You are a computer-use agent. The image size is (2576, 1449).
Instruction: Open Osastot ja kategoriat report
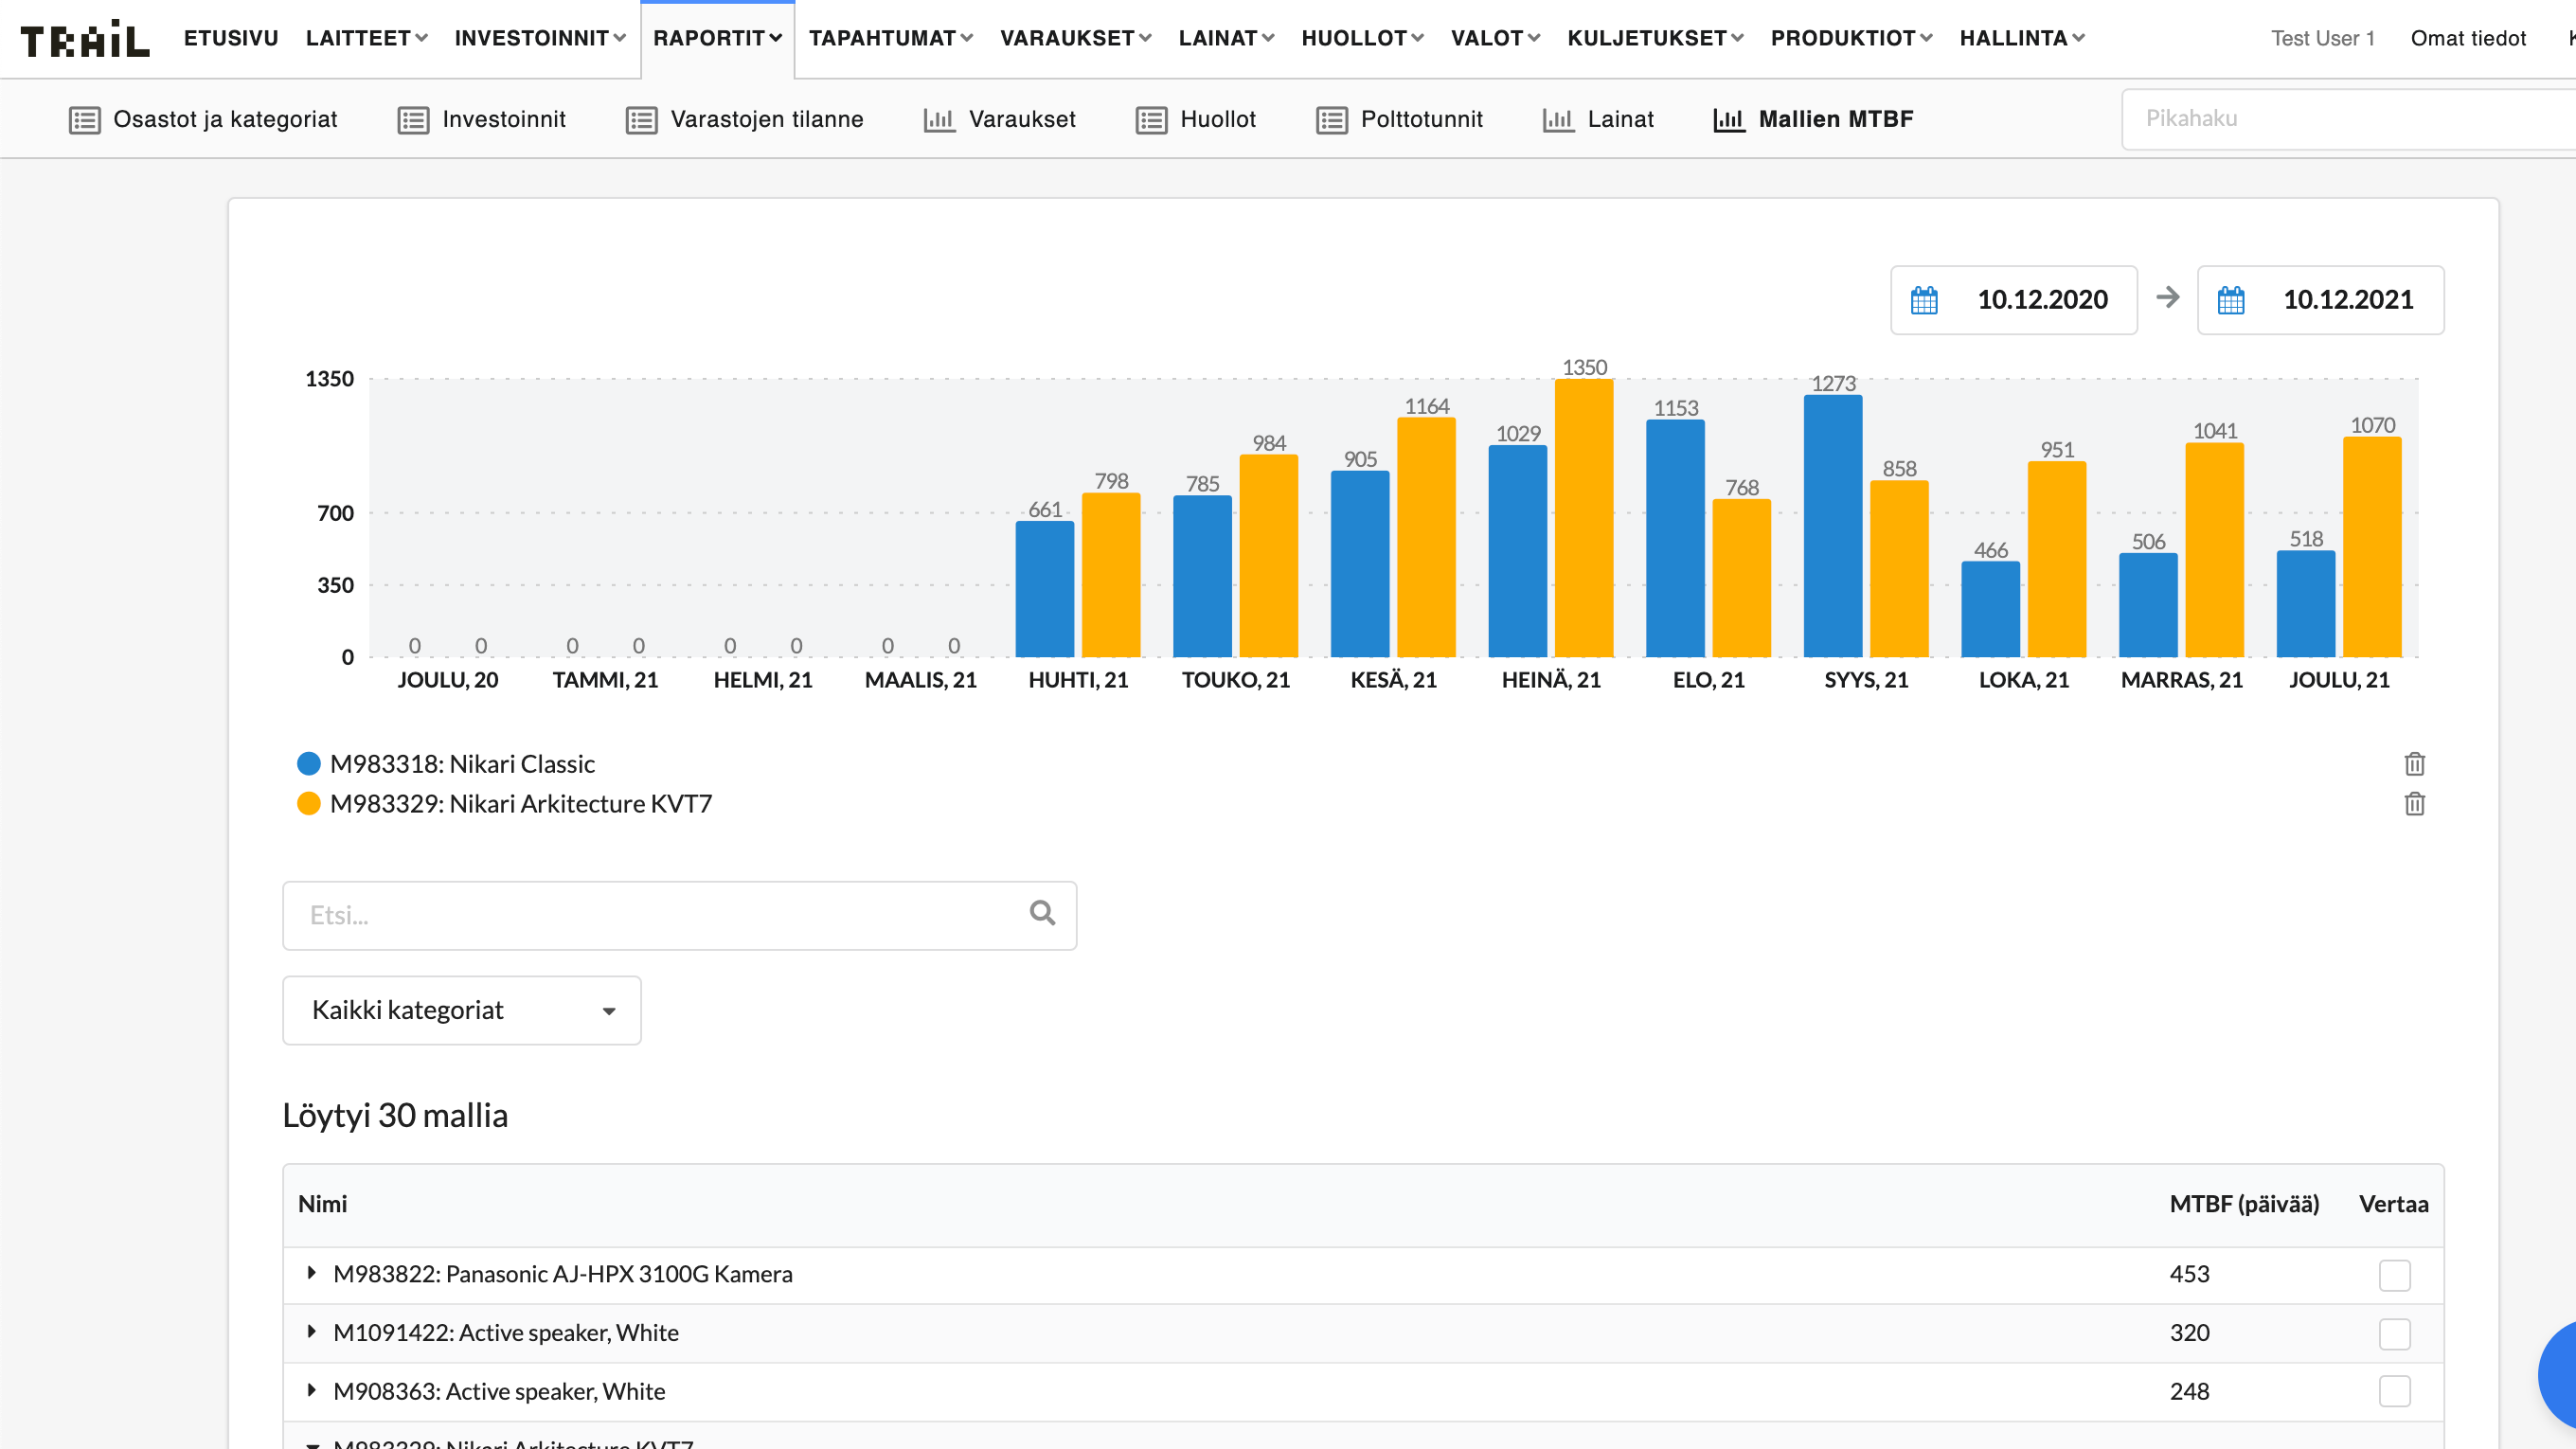click(x=203, y=119)
